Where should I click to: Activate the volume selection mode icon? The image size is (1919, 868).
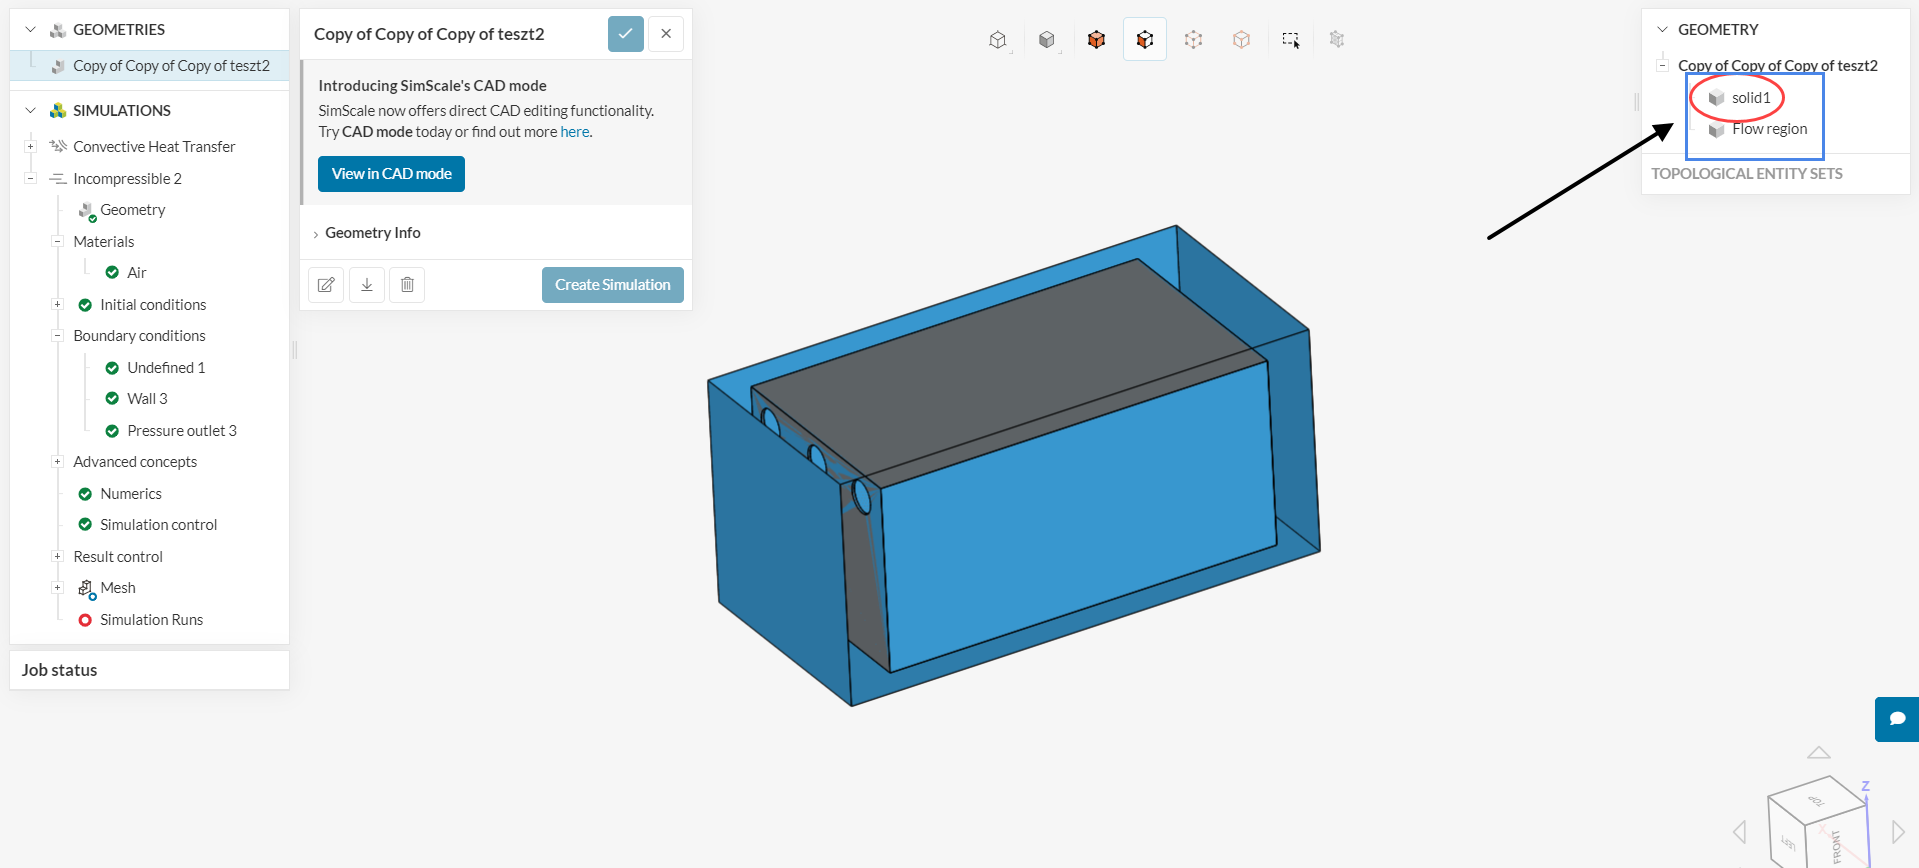tap(1096, 40)
